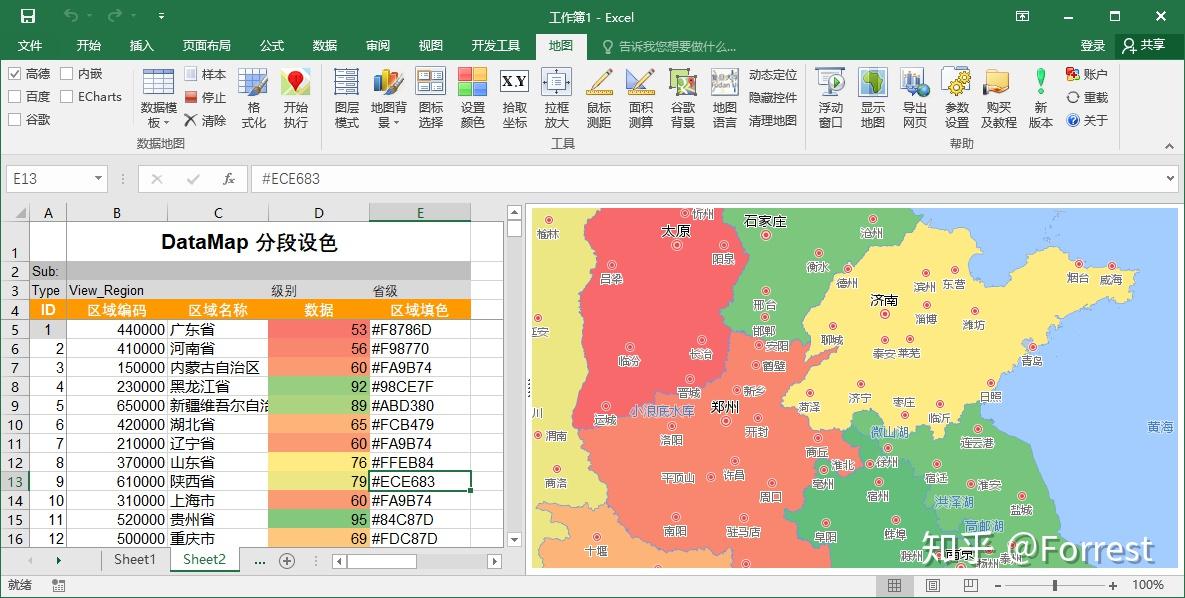Image resolution: width=1185 pixels, height=598 pixels.
Task: Expand the formula bar with its chevron
Action: coord(1170,178)
